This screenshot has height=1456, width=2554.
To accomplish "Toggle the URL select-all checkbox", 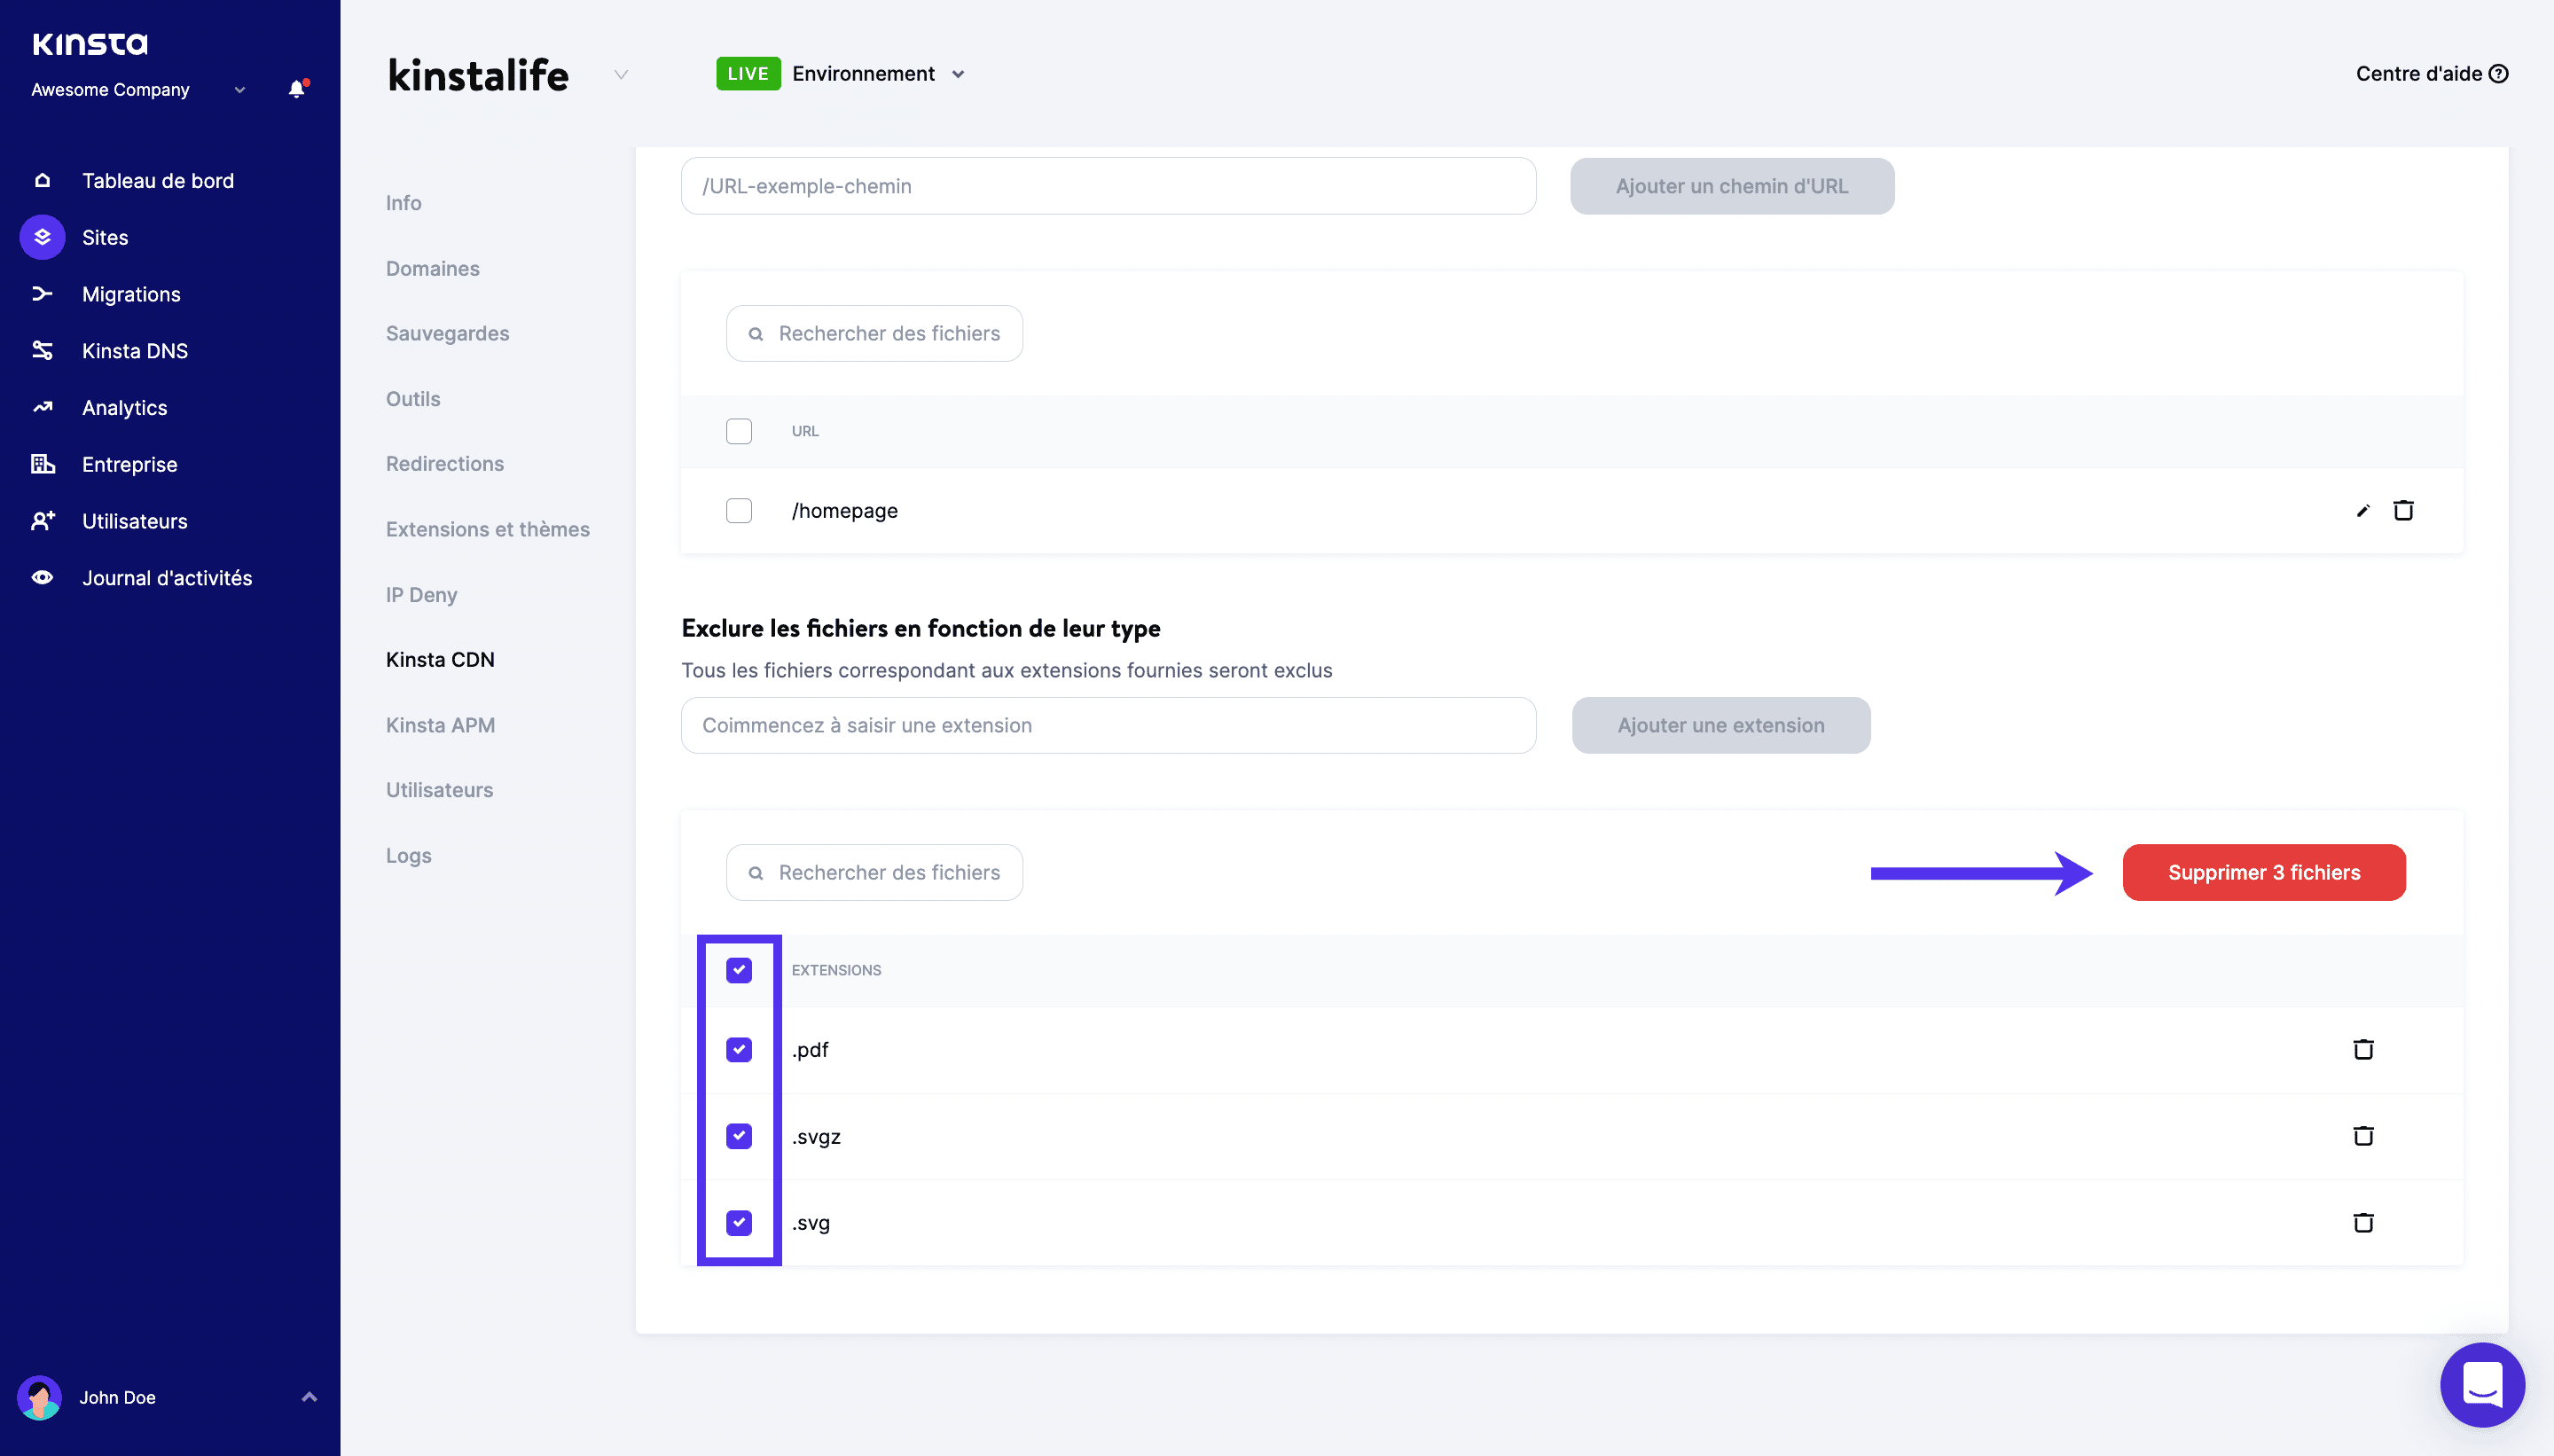I will pyautogui.click(x=739, y=431).
